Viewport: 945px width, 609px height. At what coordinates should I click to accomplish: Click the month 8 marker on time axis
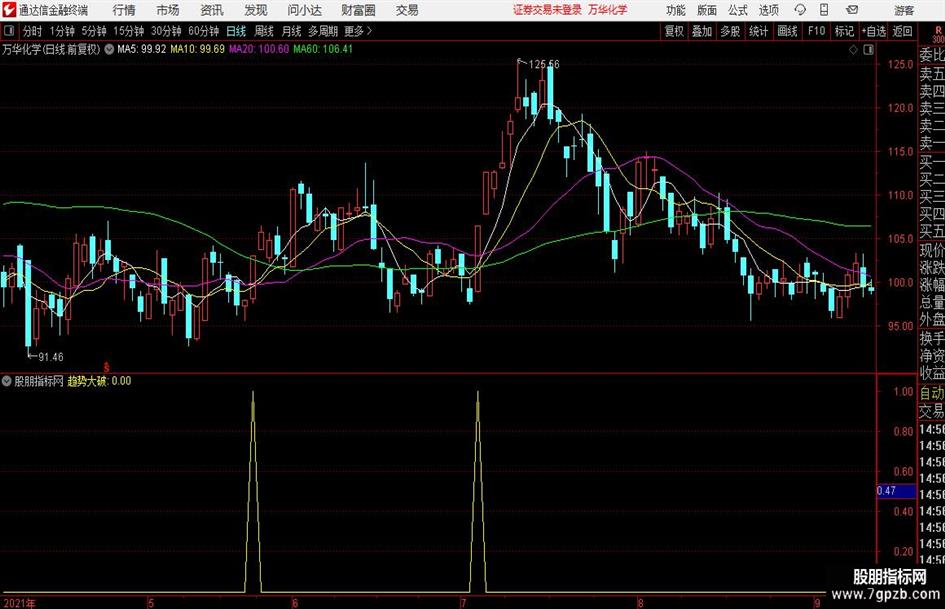point(640,603)
